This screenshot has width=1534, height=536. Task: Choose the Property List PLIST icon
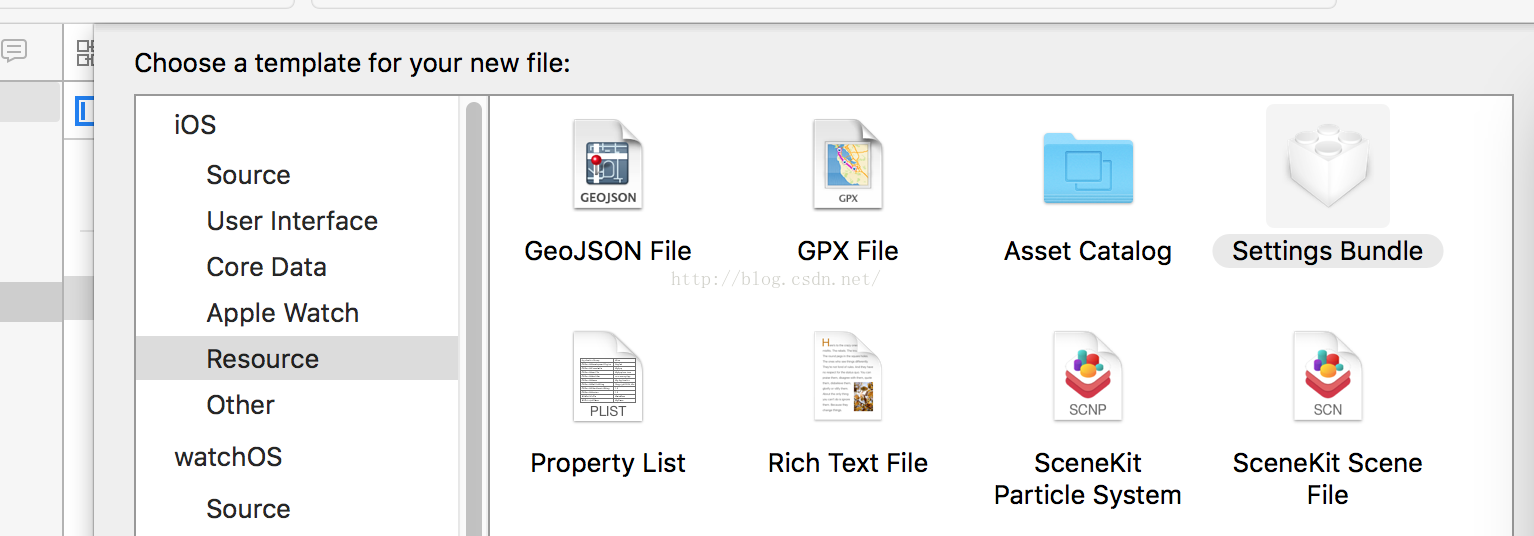(607, 377)
